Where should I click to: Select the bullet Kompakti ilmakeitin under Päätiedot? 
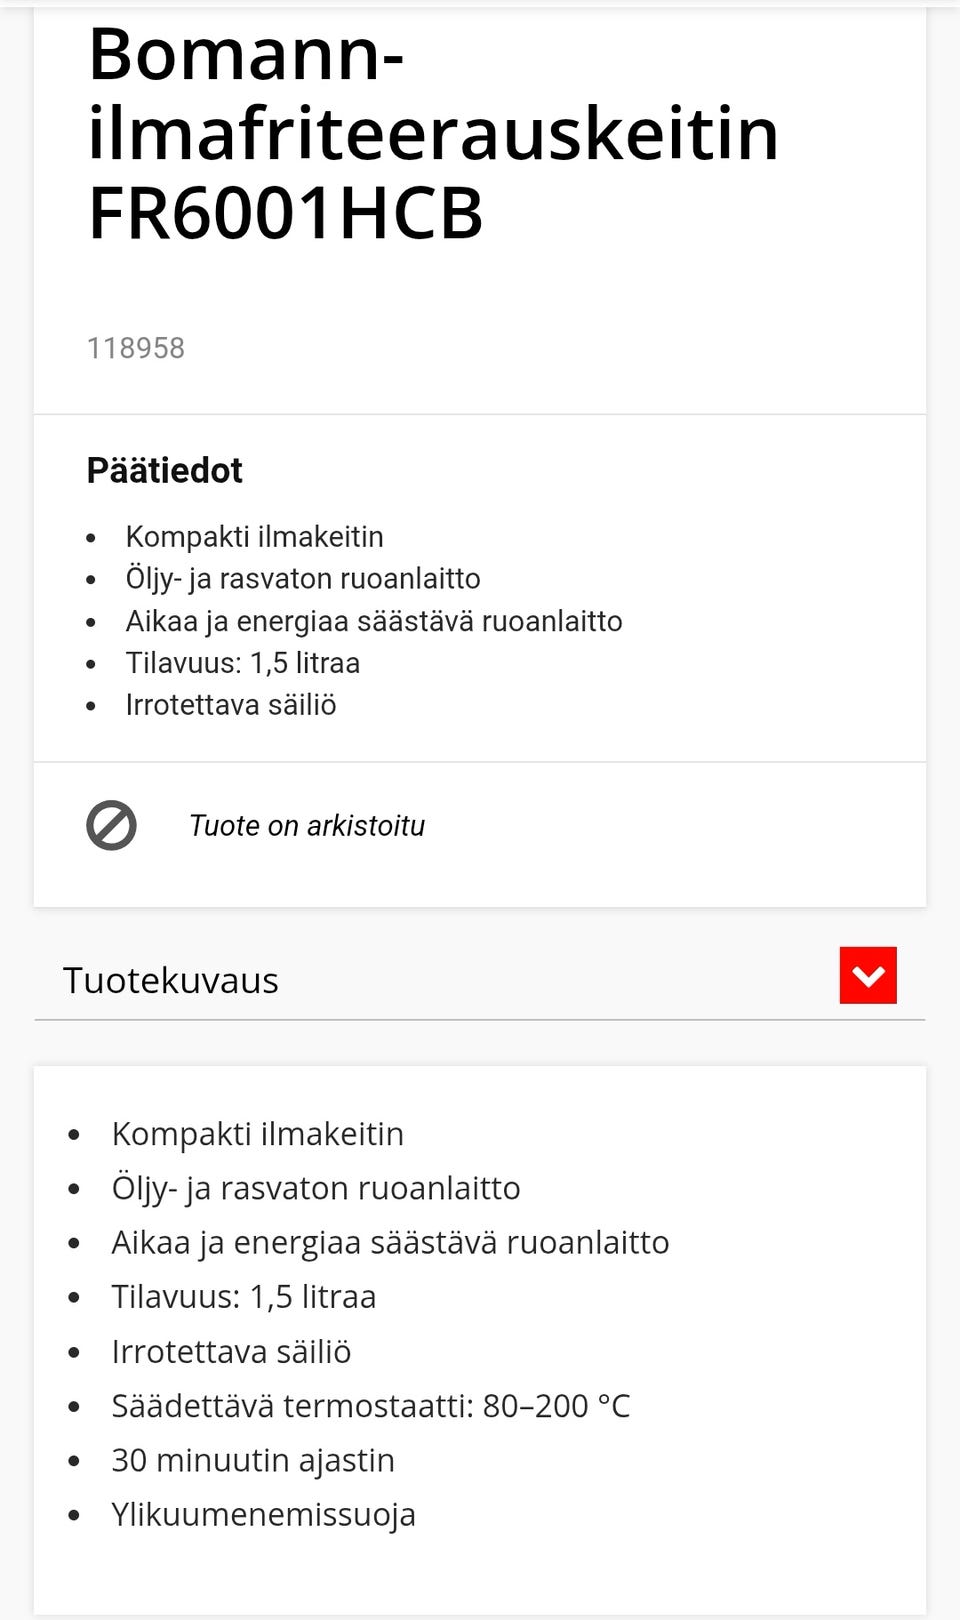(x=254, y=536)
